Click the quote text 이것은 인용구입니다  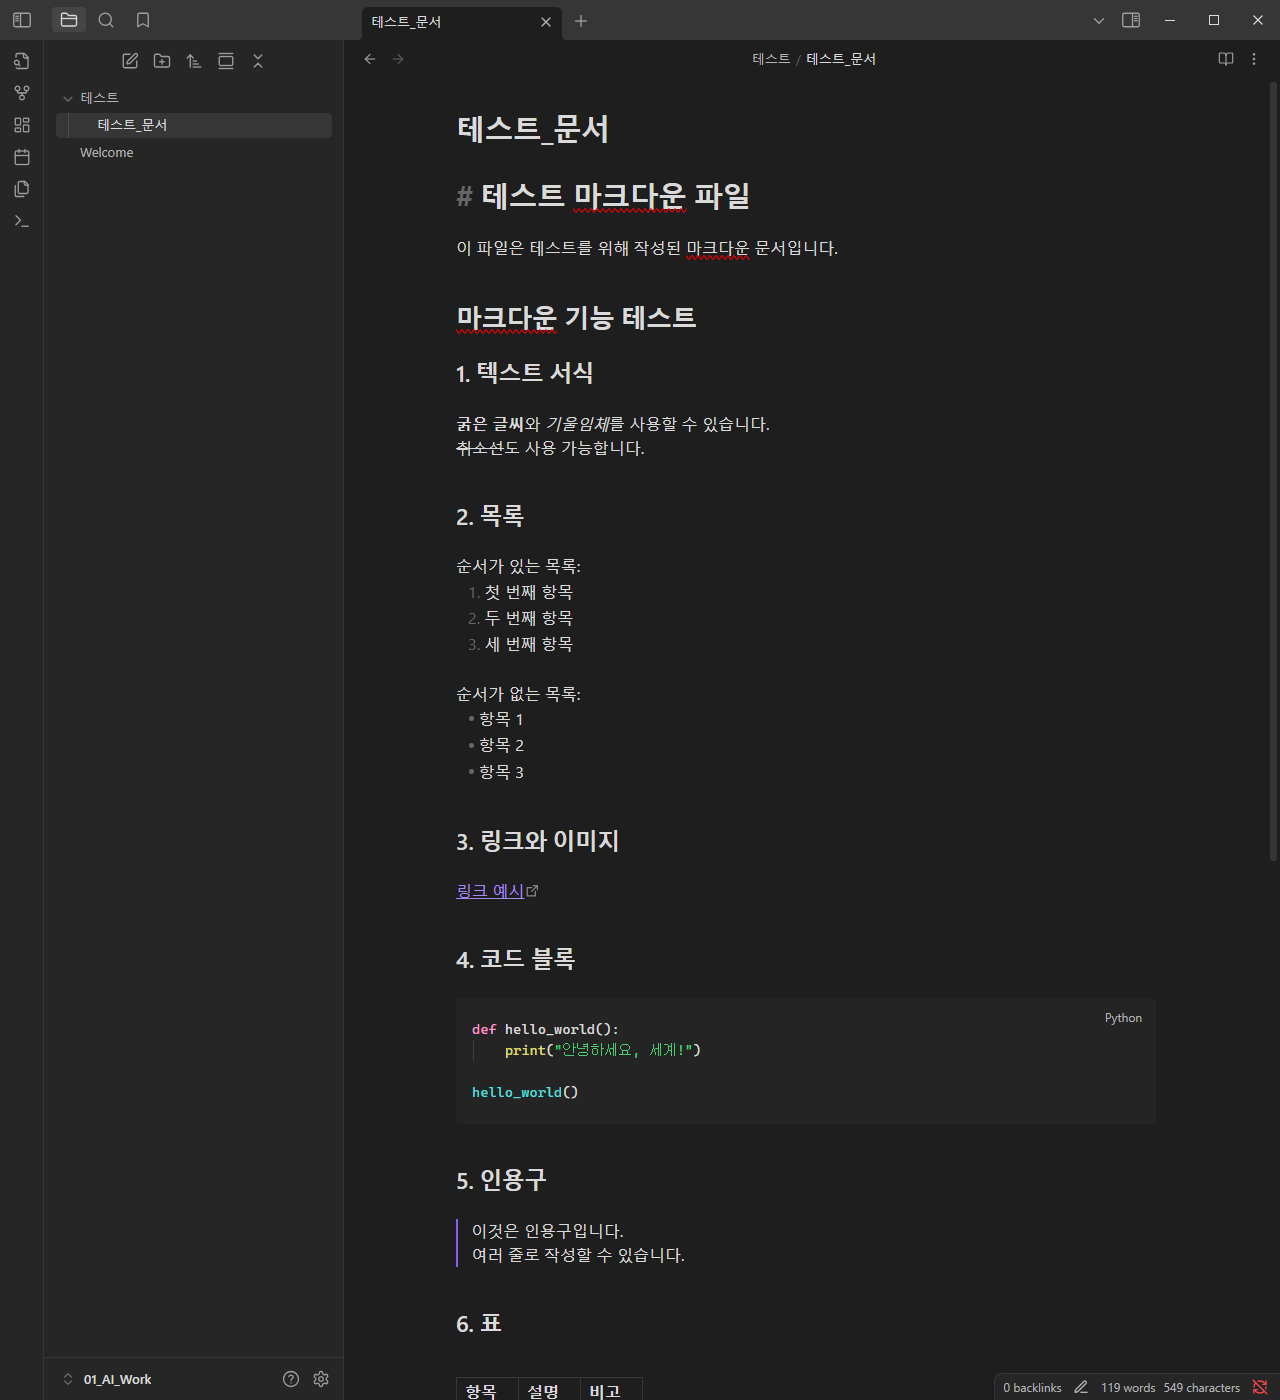coord(548,1231)
